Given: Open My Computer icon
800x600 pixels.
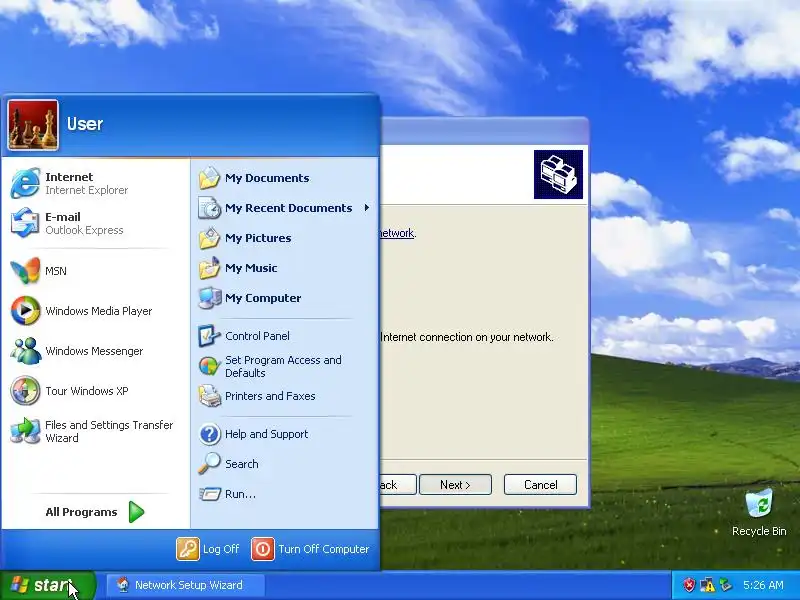Looking at the screenshot, I should coord(209,298).
